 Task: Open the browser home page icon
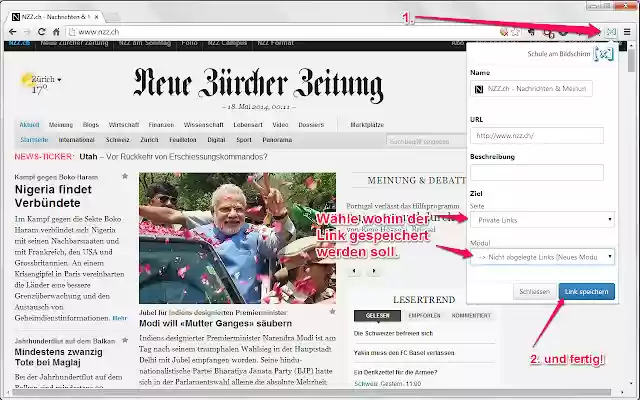[x=56, y=31]
